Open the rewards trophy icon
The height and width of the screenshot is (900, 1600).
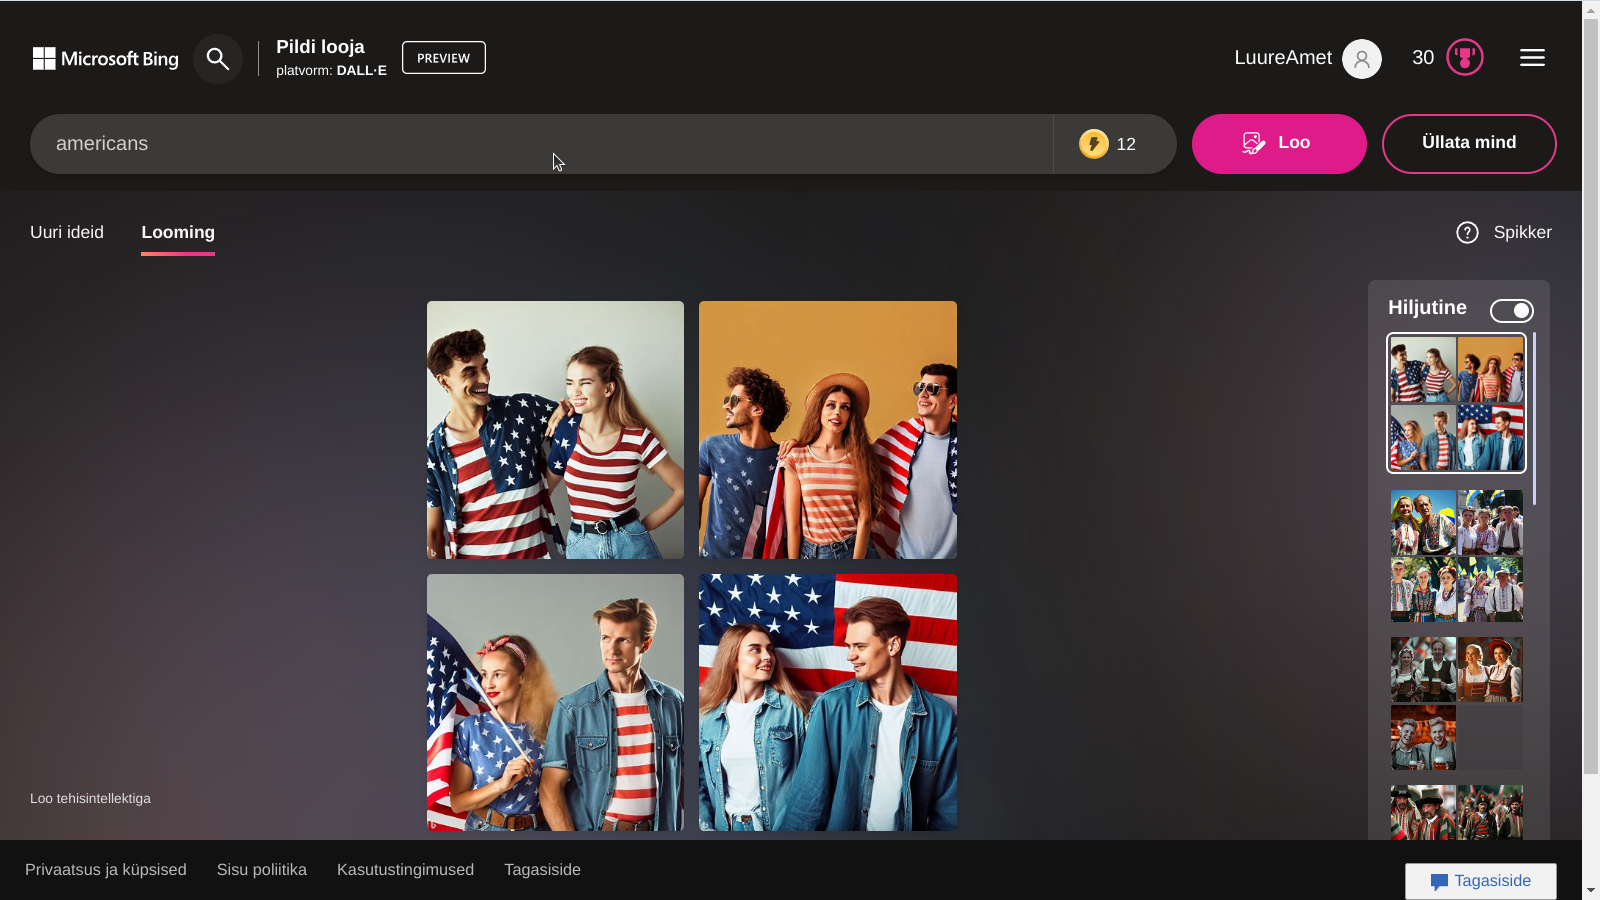click(1465, 58)
